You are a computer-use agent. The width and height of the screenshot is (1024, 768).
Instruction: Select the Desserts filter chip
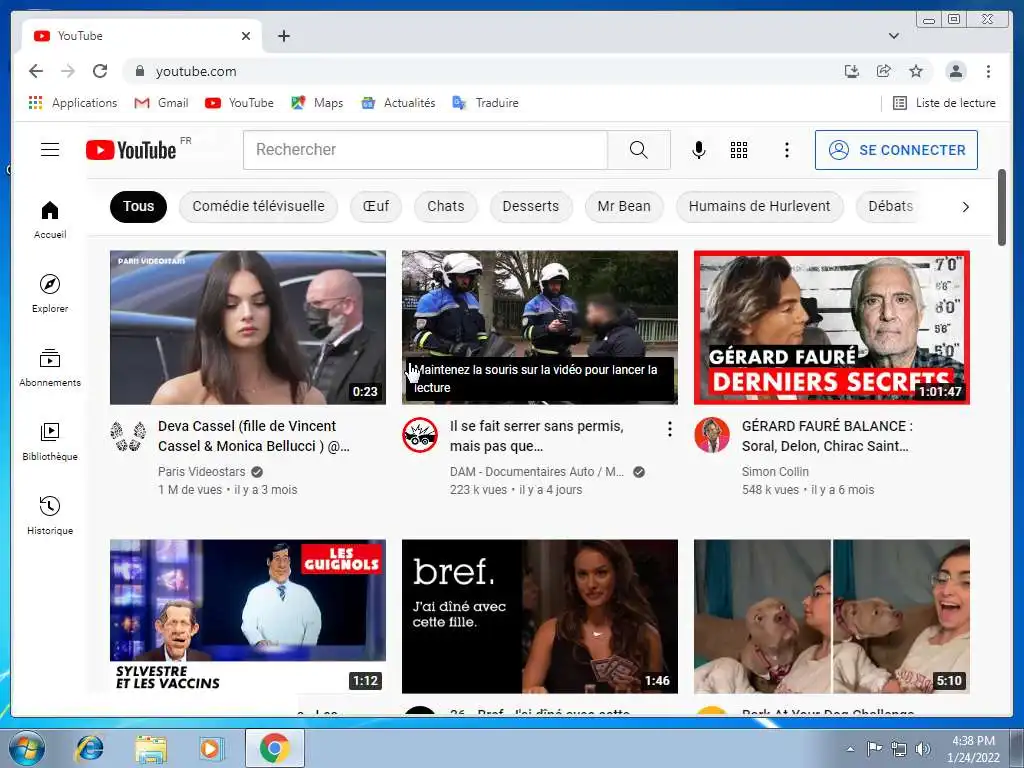pos(530,206)
